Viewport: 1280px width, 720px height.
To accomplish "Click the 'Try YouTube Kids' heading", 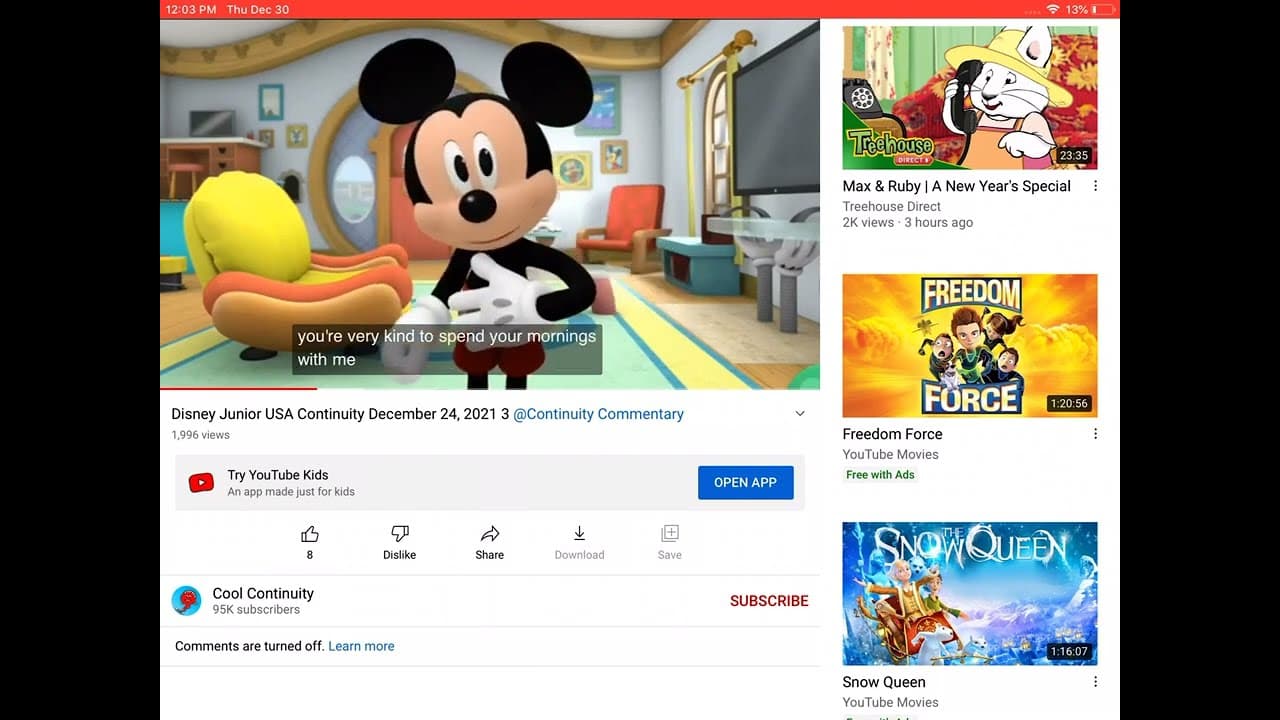I will [278, 475].
